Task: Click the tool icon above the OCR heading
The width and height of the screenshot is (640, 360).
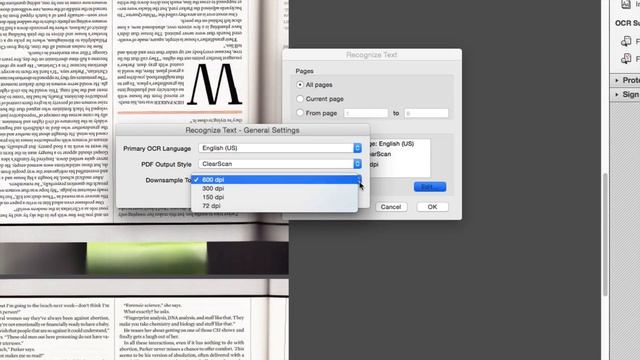Action: pyautogui.click(x=626, y=4)
